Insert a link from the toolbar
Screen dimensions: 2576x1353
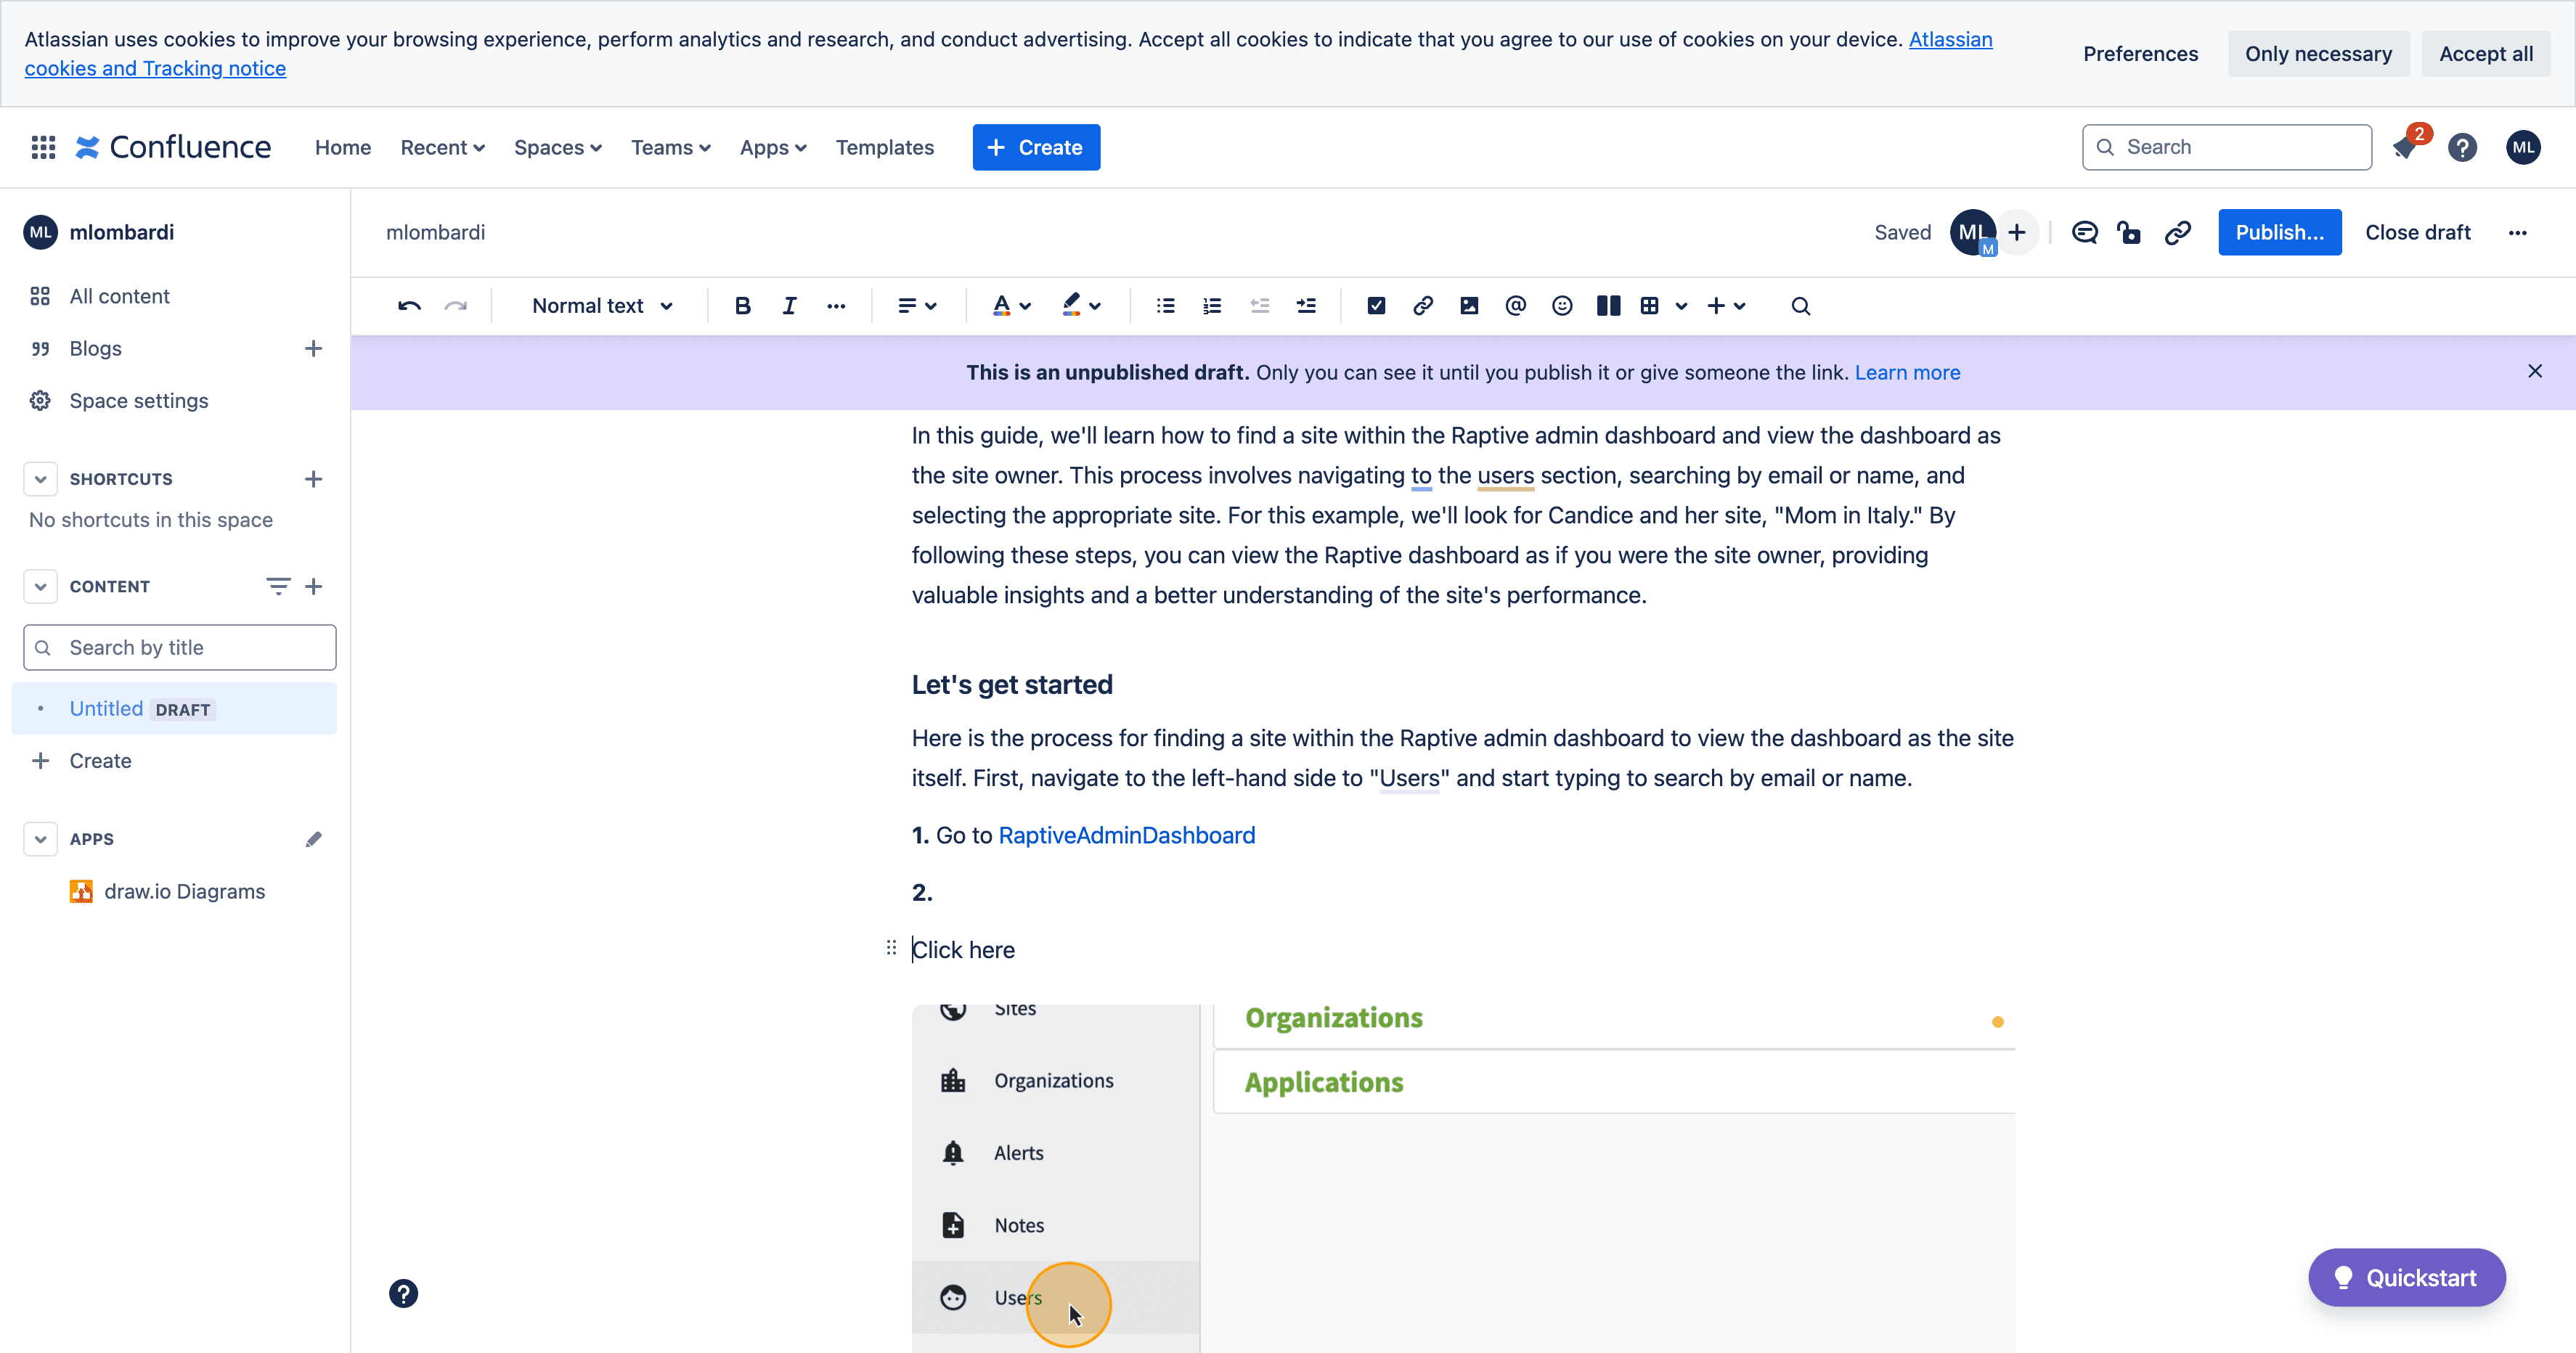(1423, 306)
